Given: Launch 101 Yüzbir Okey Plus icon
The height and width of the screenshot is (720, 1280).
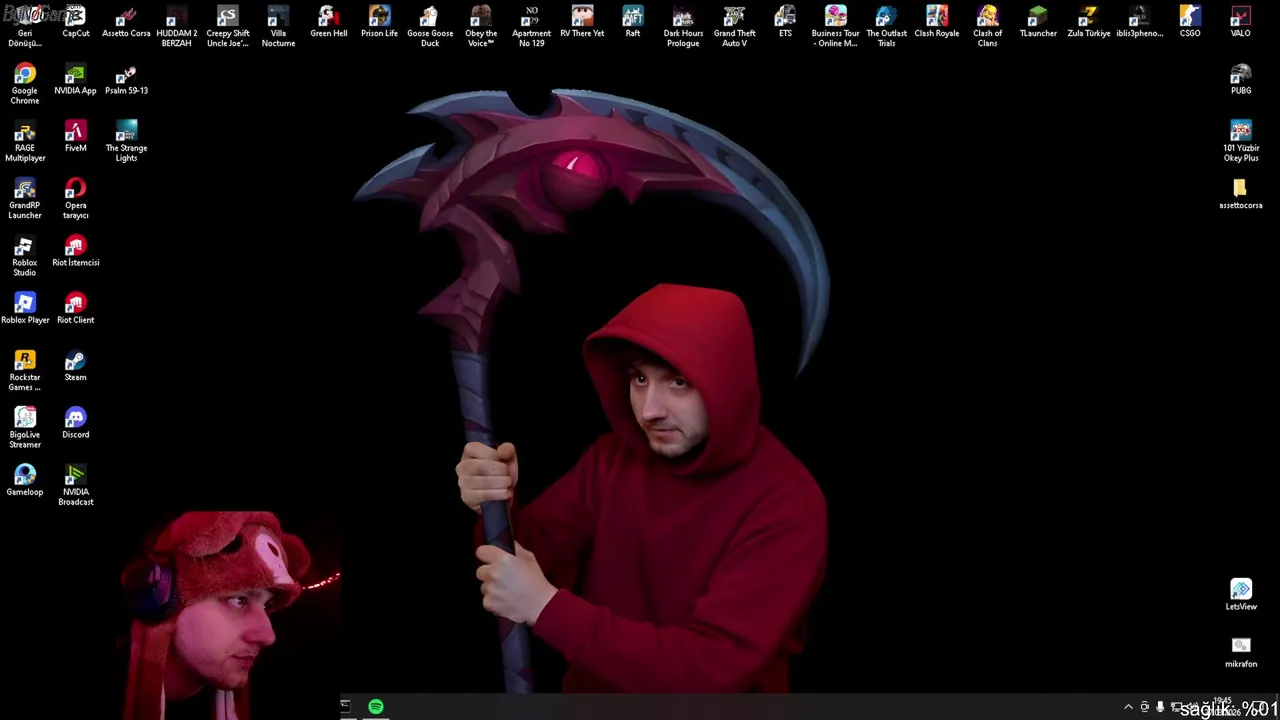Looking at the screenshot, I should click(x=1240, y=142).
